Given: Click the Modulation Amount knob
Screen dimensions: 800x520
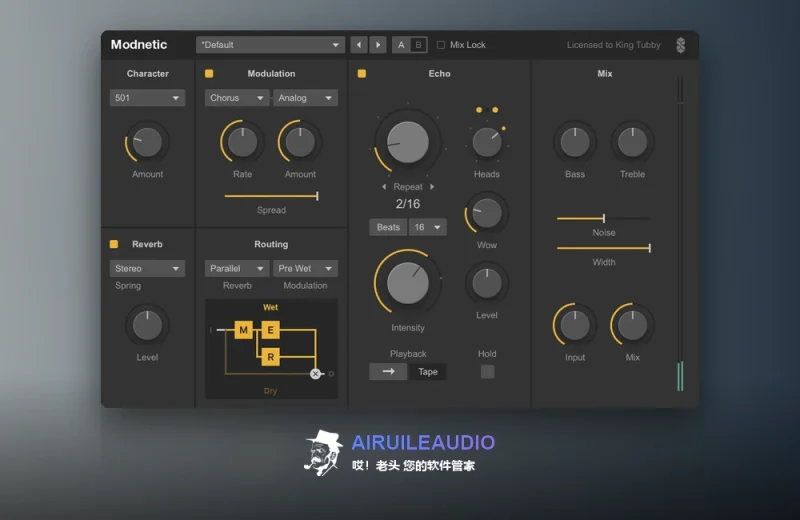Looking at the screenshot, I should point(300,142).
